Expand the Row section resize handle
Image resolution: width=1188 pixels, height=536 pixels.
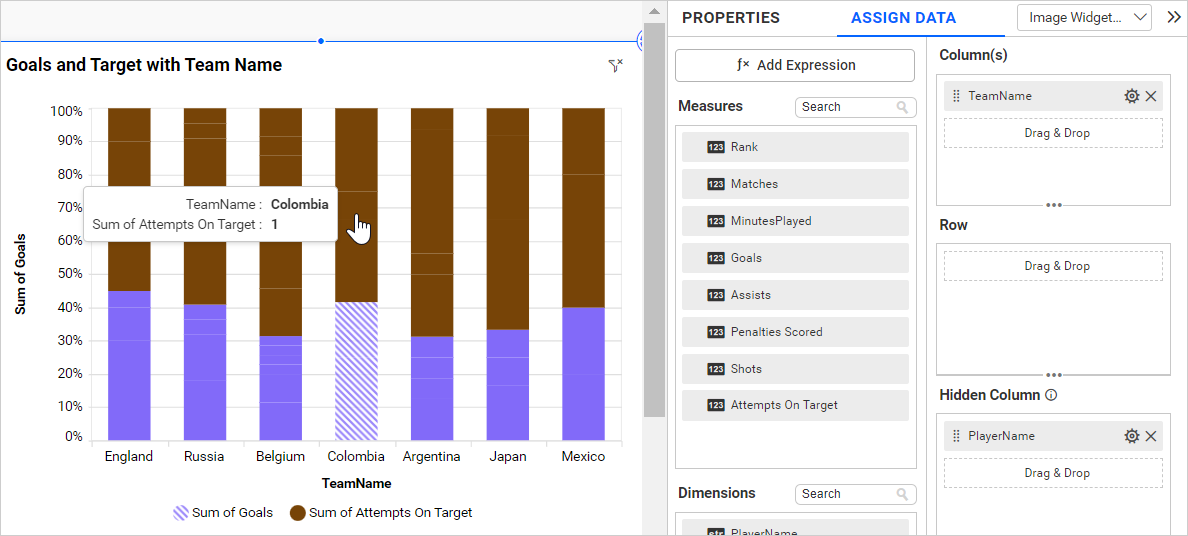click(x=1053, y=375)
